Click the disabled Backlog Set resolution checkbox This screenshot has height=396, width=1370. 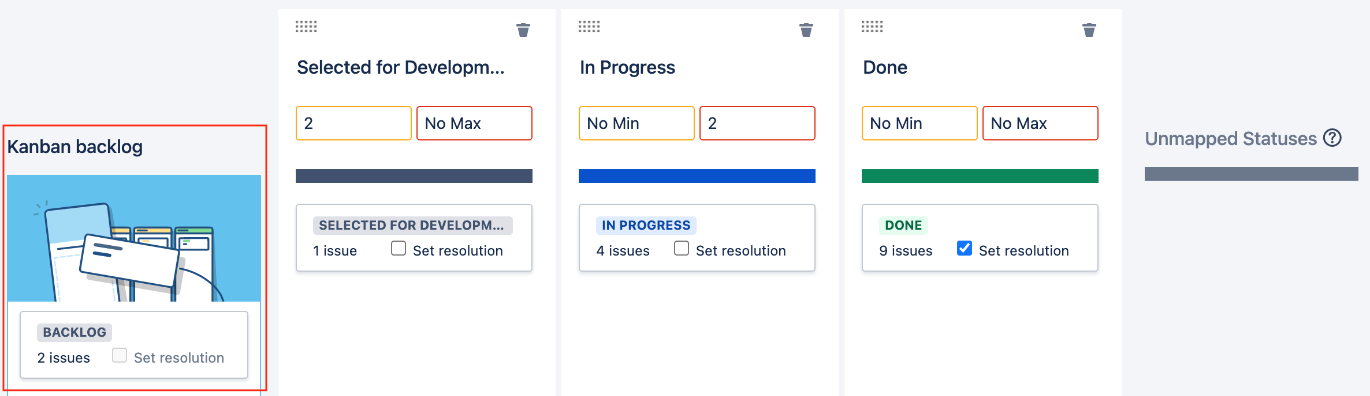(119, 356)
